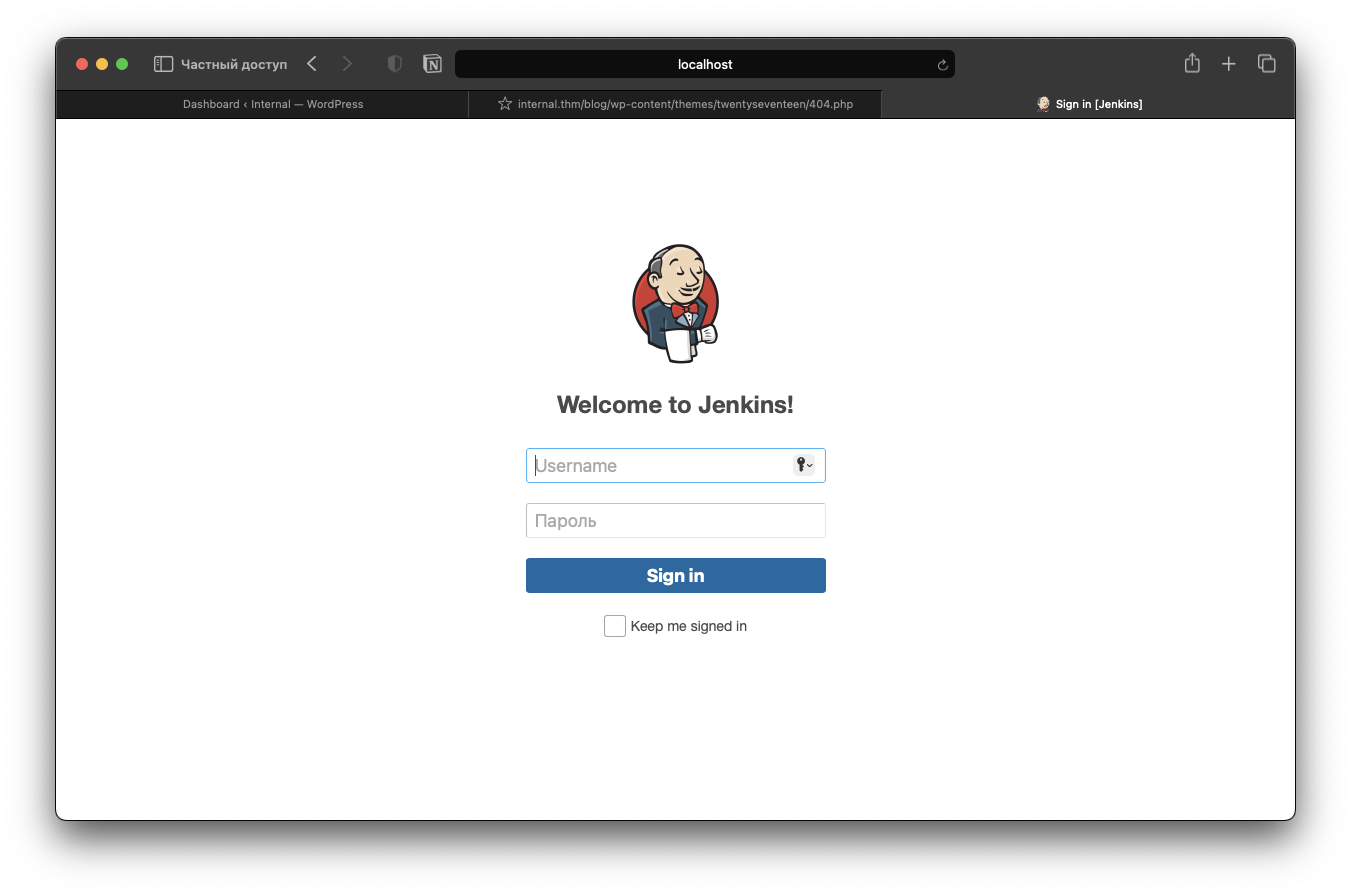Reload the page with the refresh icon

[x=942, y=65]
